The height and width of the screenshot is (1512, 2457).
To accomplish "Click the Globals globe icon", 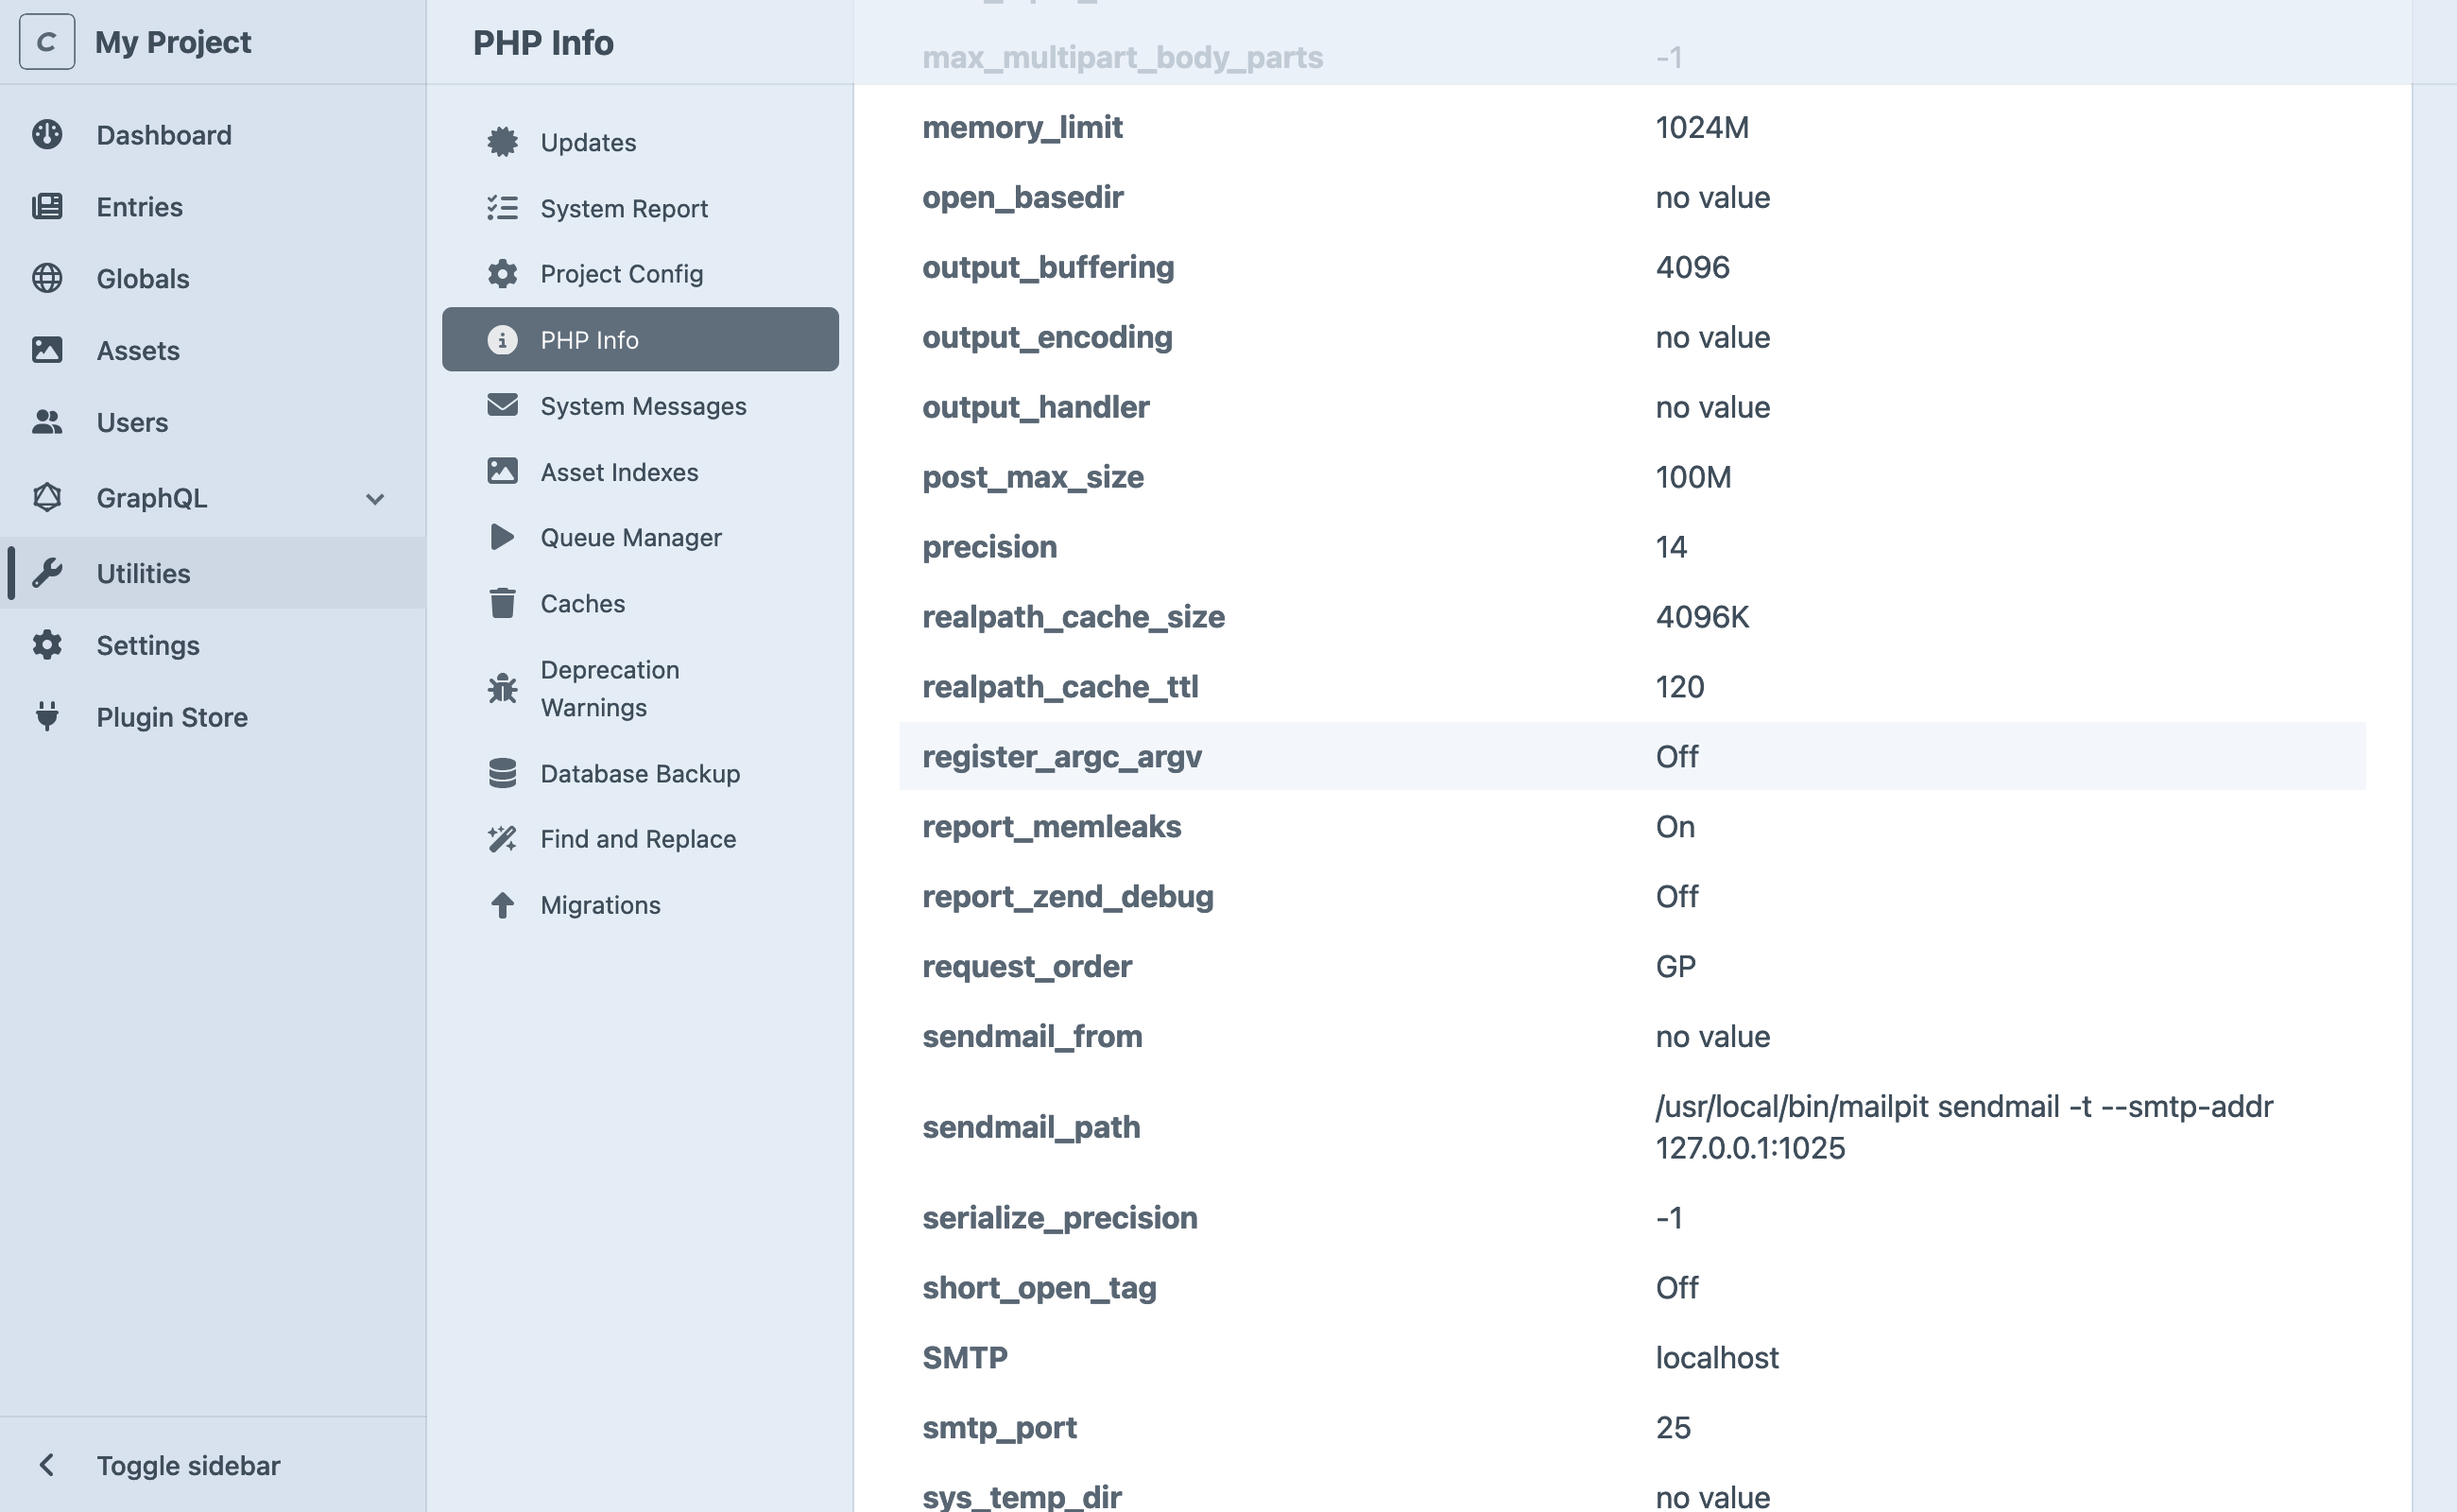I will [47, 278].
